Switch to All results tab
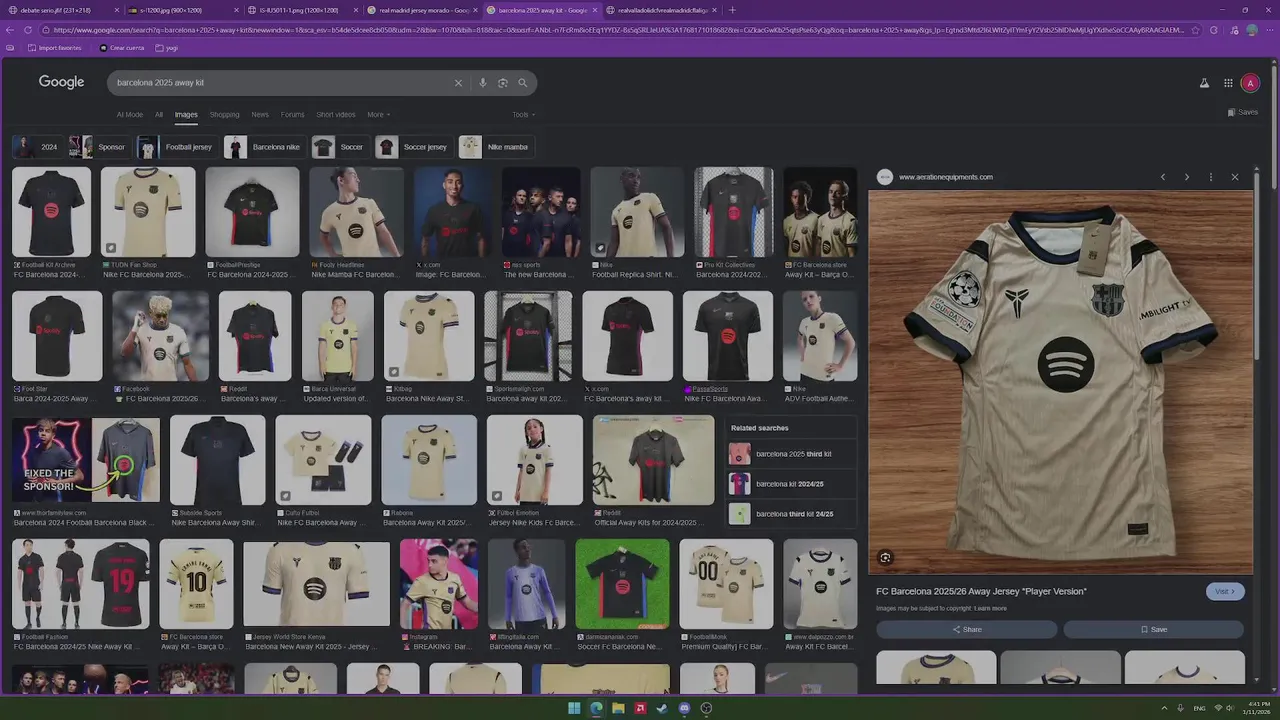 (x=158, y=115)
